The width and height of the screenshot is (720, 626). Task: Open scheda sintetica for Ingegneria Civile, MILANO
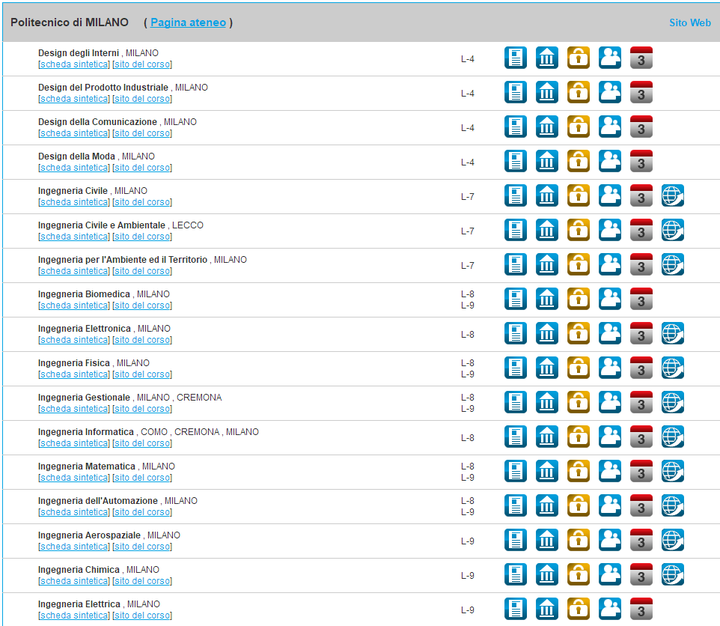(74, 202)
